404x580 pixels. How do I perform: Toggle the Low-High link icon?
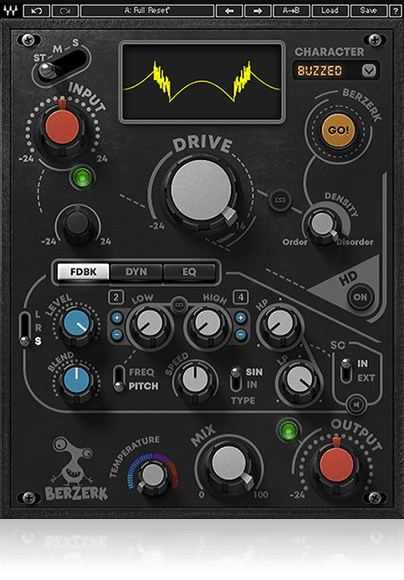pos(179,306)
